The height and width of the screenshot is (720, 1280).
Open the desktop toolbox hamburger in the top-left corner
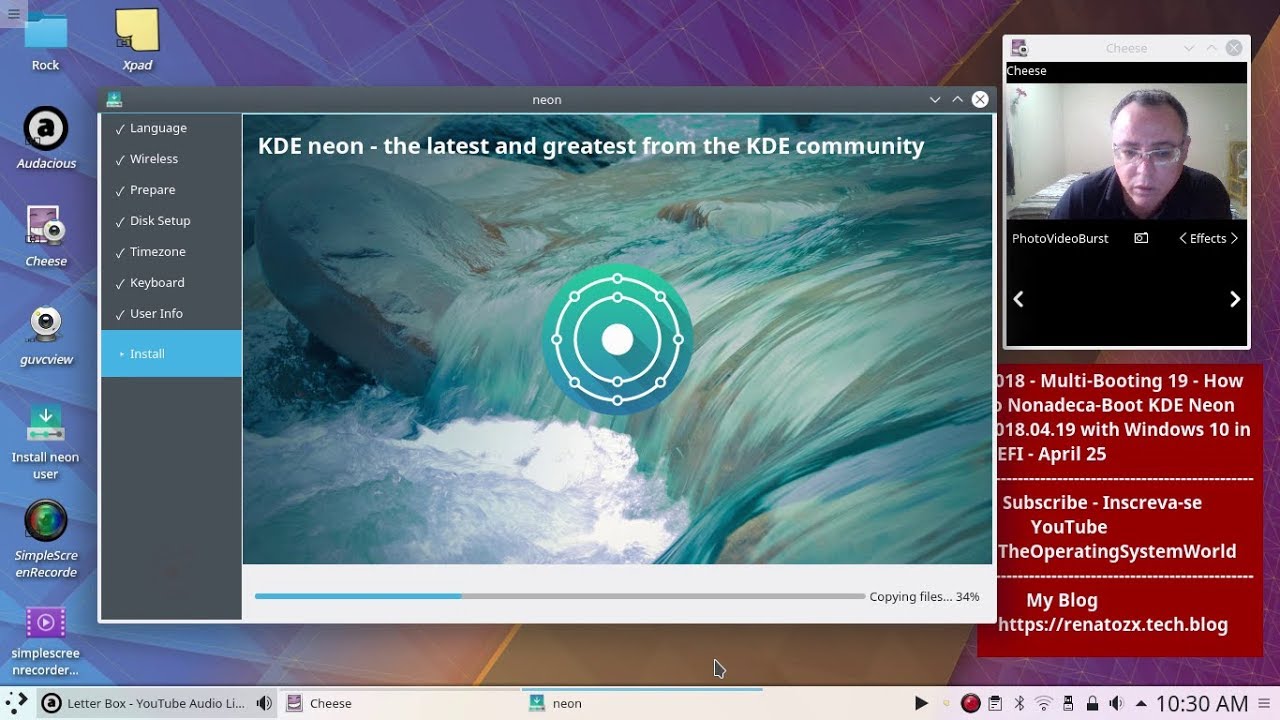click(x=13, y=13)
